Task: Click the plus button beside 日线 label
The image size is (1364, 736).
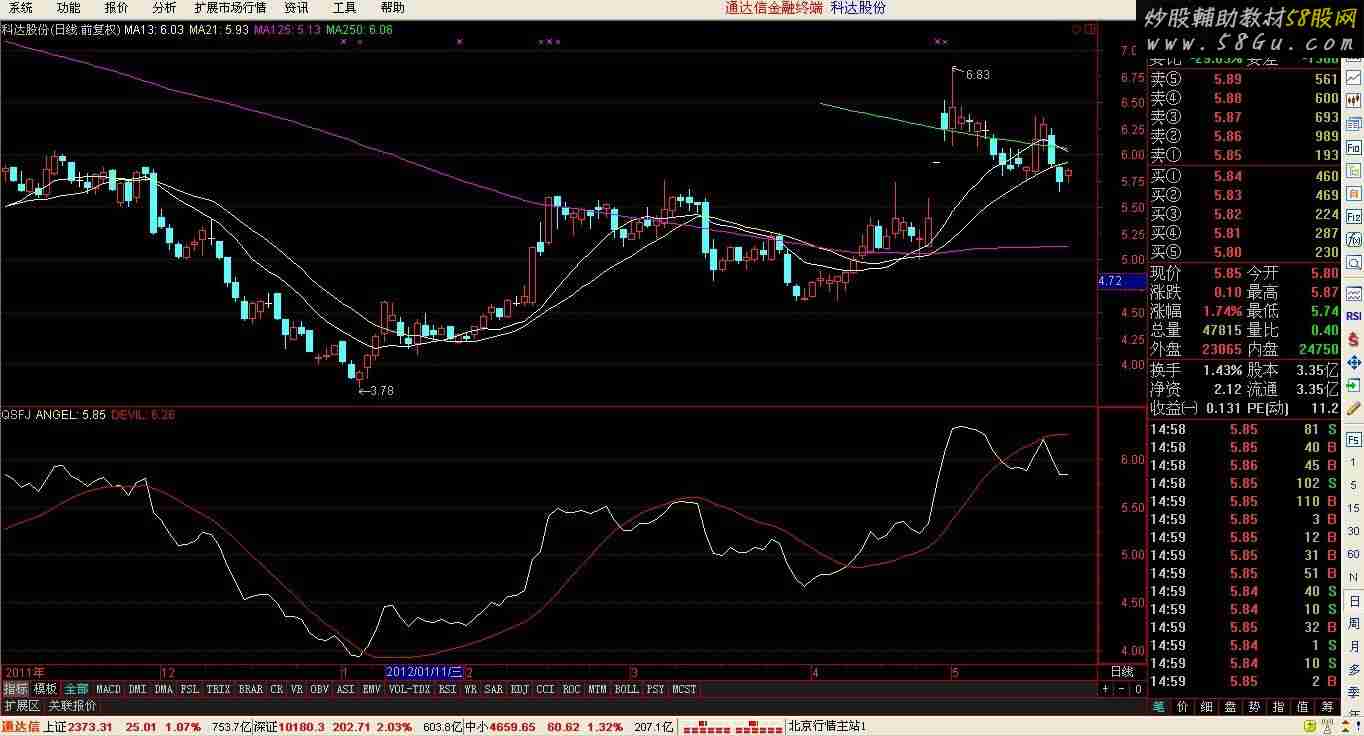Action: 1105,689
